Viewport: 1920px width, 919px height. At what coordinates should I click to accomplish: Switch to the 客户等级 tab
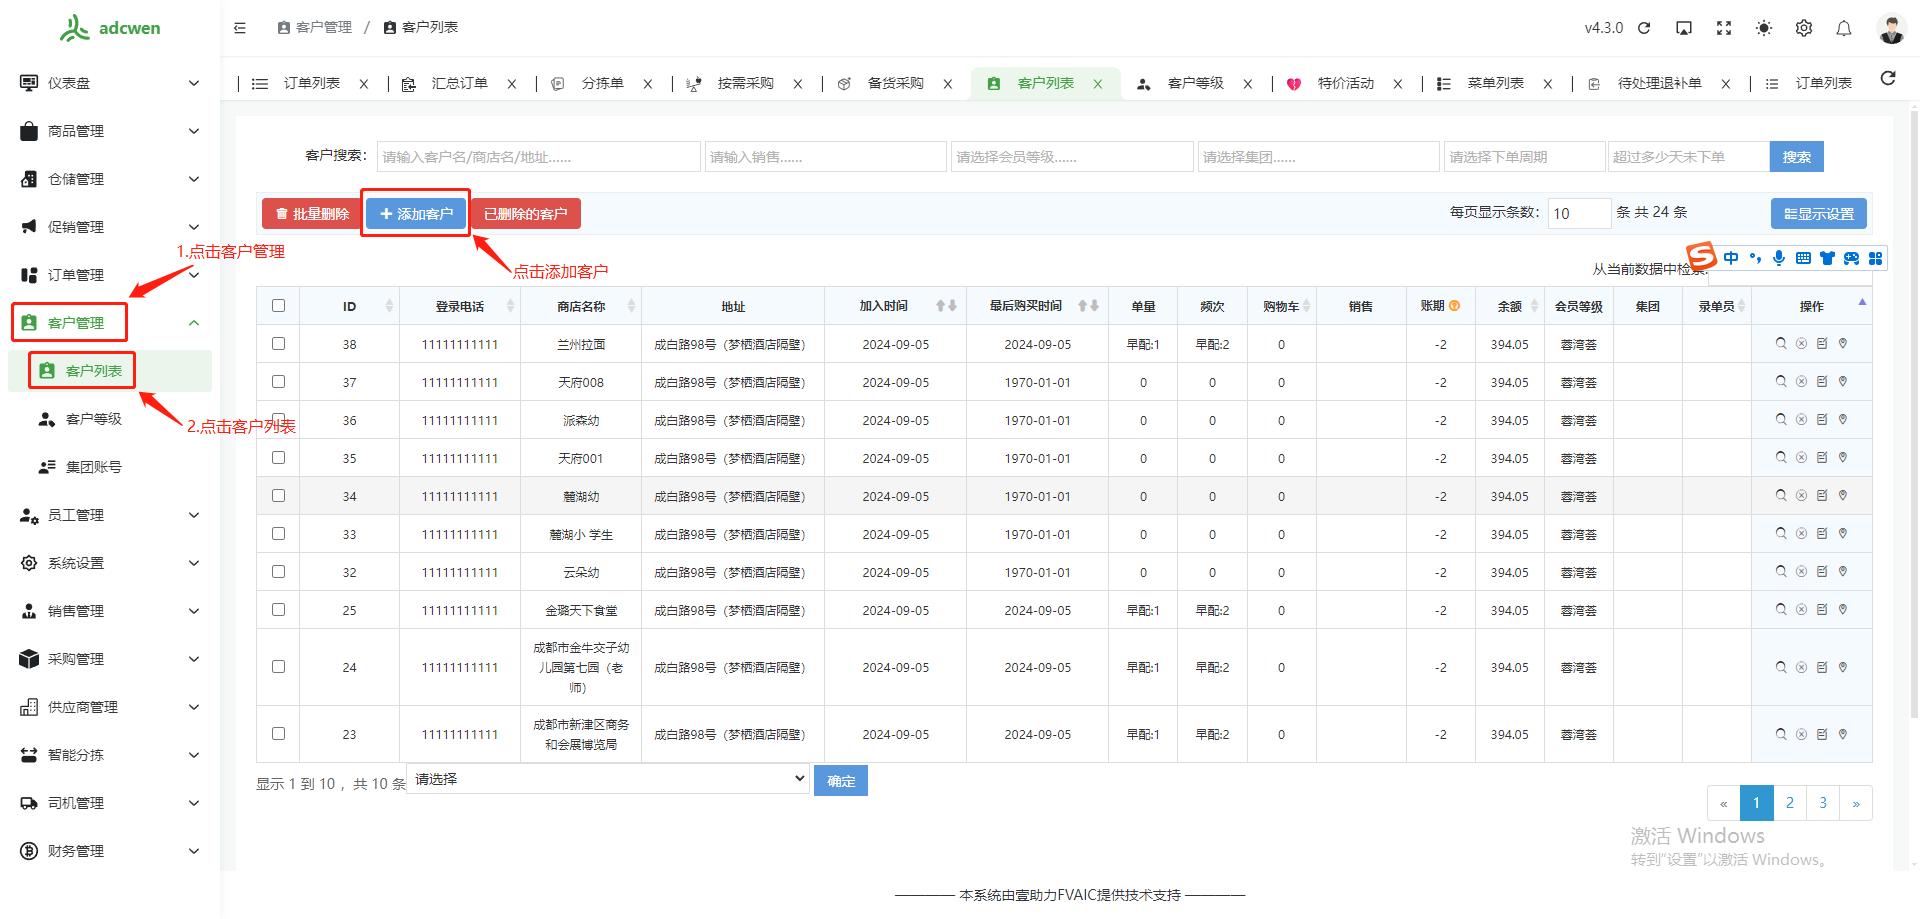1195,83
